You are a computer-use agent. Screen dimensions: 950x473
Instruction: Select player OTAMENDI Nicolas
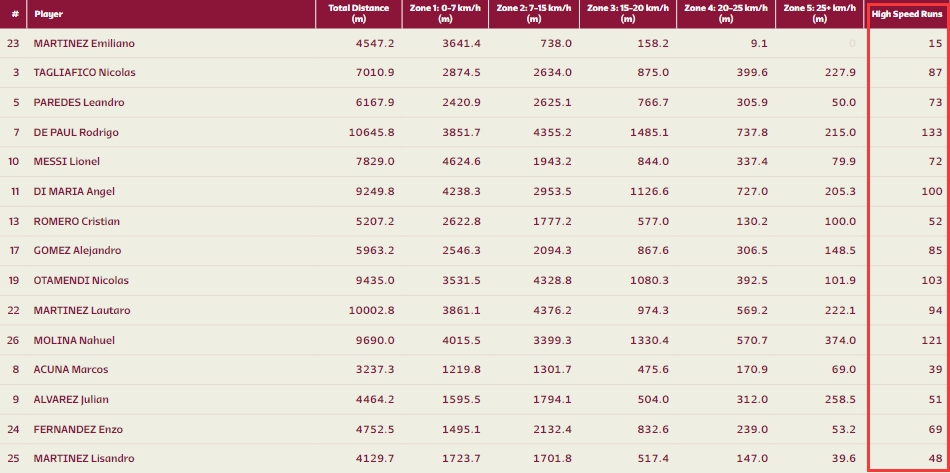coord(81,280)
